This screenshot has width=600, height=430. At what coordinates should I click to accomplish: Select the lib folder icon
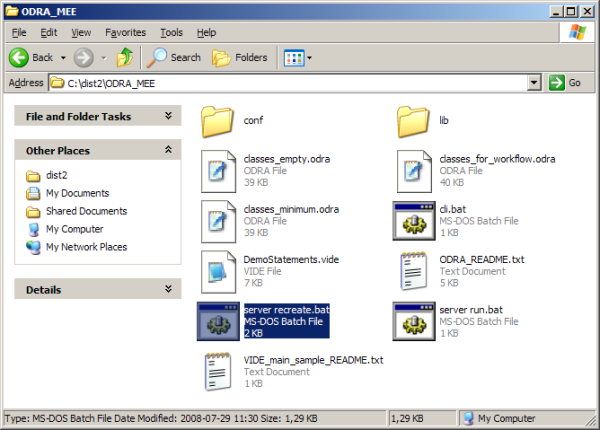pos(413,122)
